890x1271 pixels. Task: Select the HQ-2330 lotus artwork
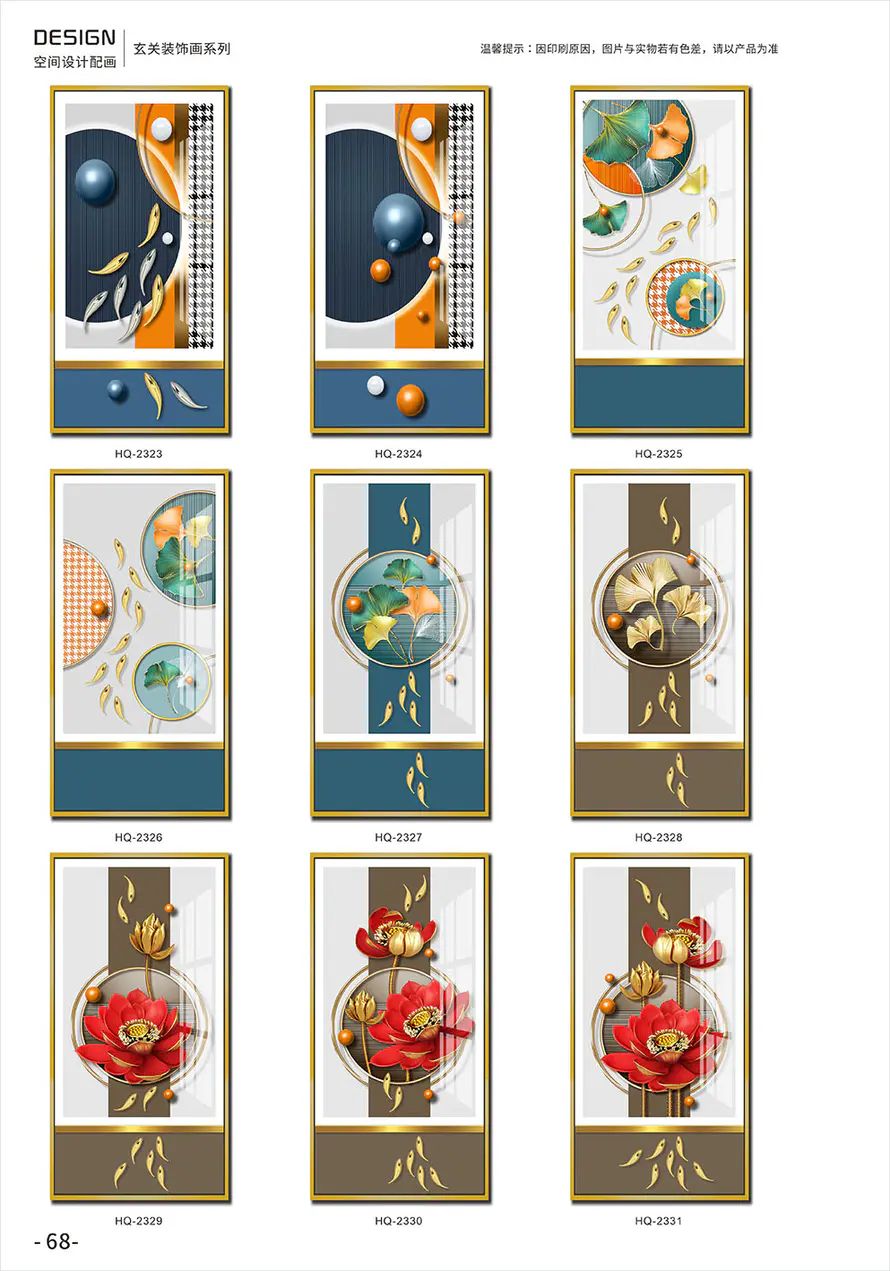click(x=400, y=1027)
